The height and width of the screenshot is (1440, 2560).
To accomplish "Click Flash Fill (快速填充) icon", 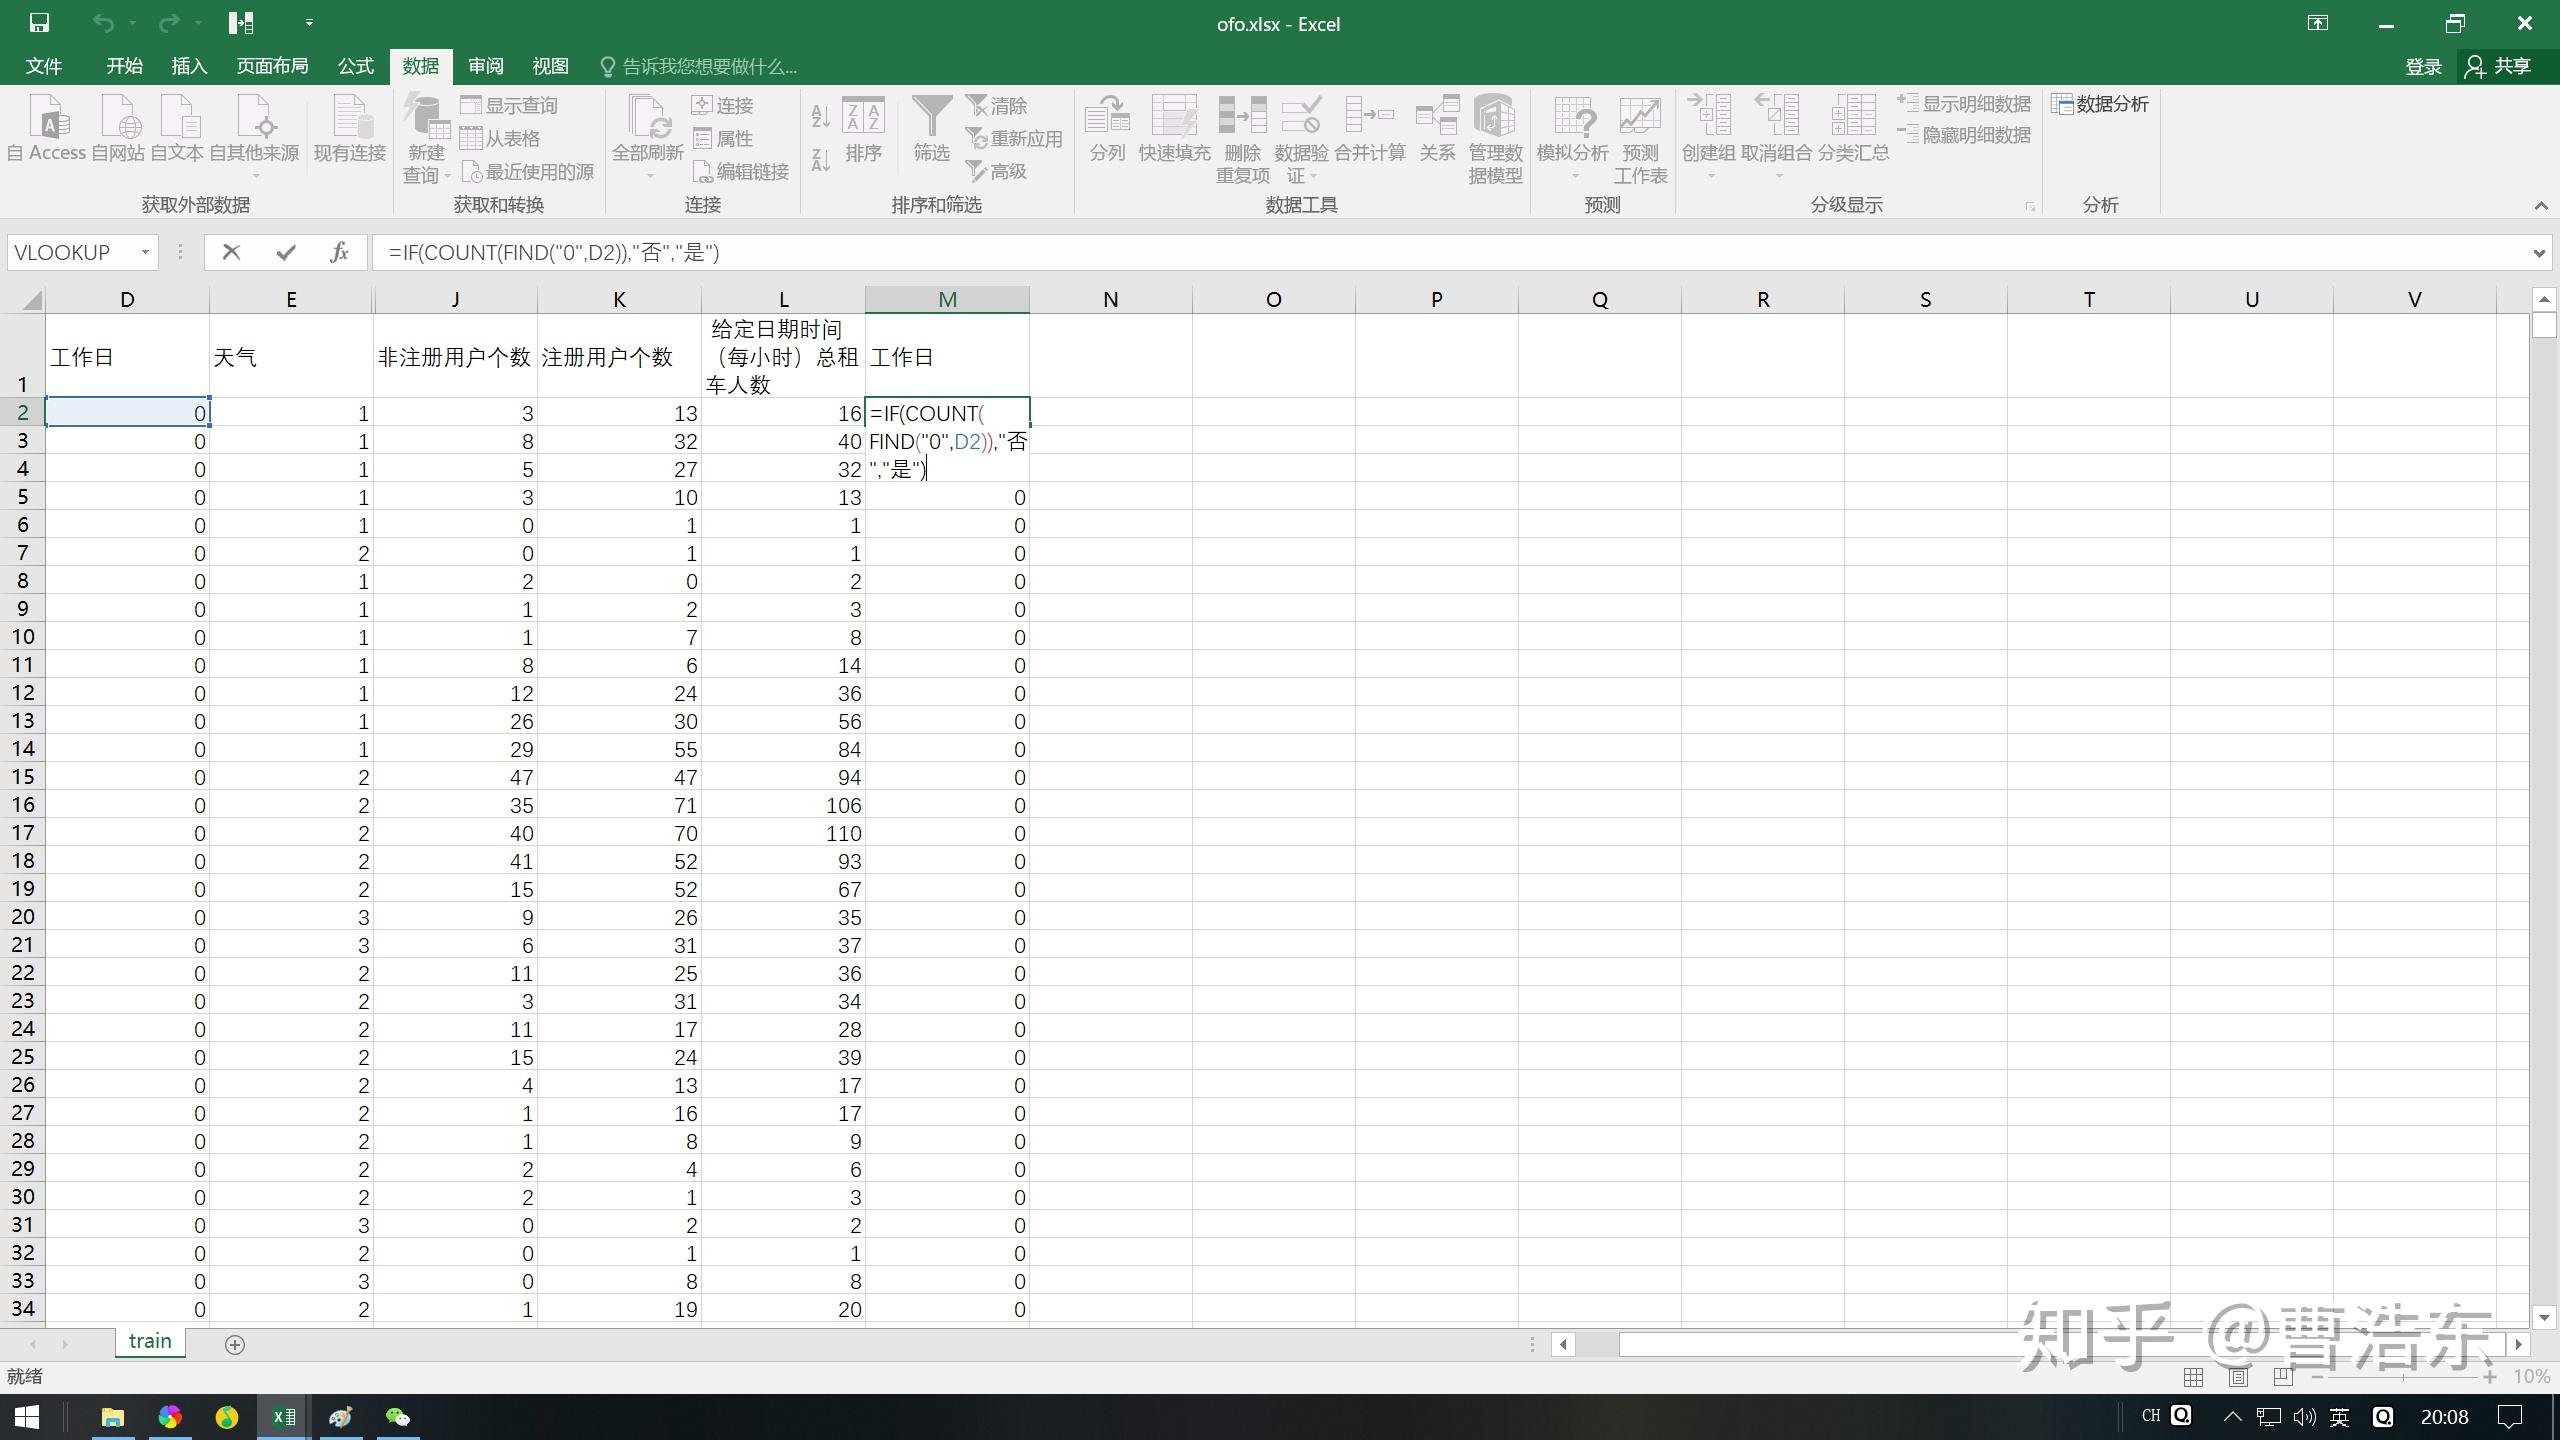I will (1174, 128).
